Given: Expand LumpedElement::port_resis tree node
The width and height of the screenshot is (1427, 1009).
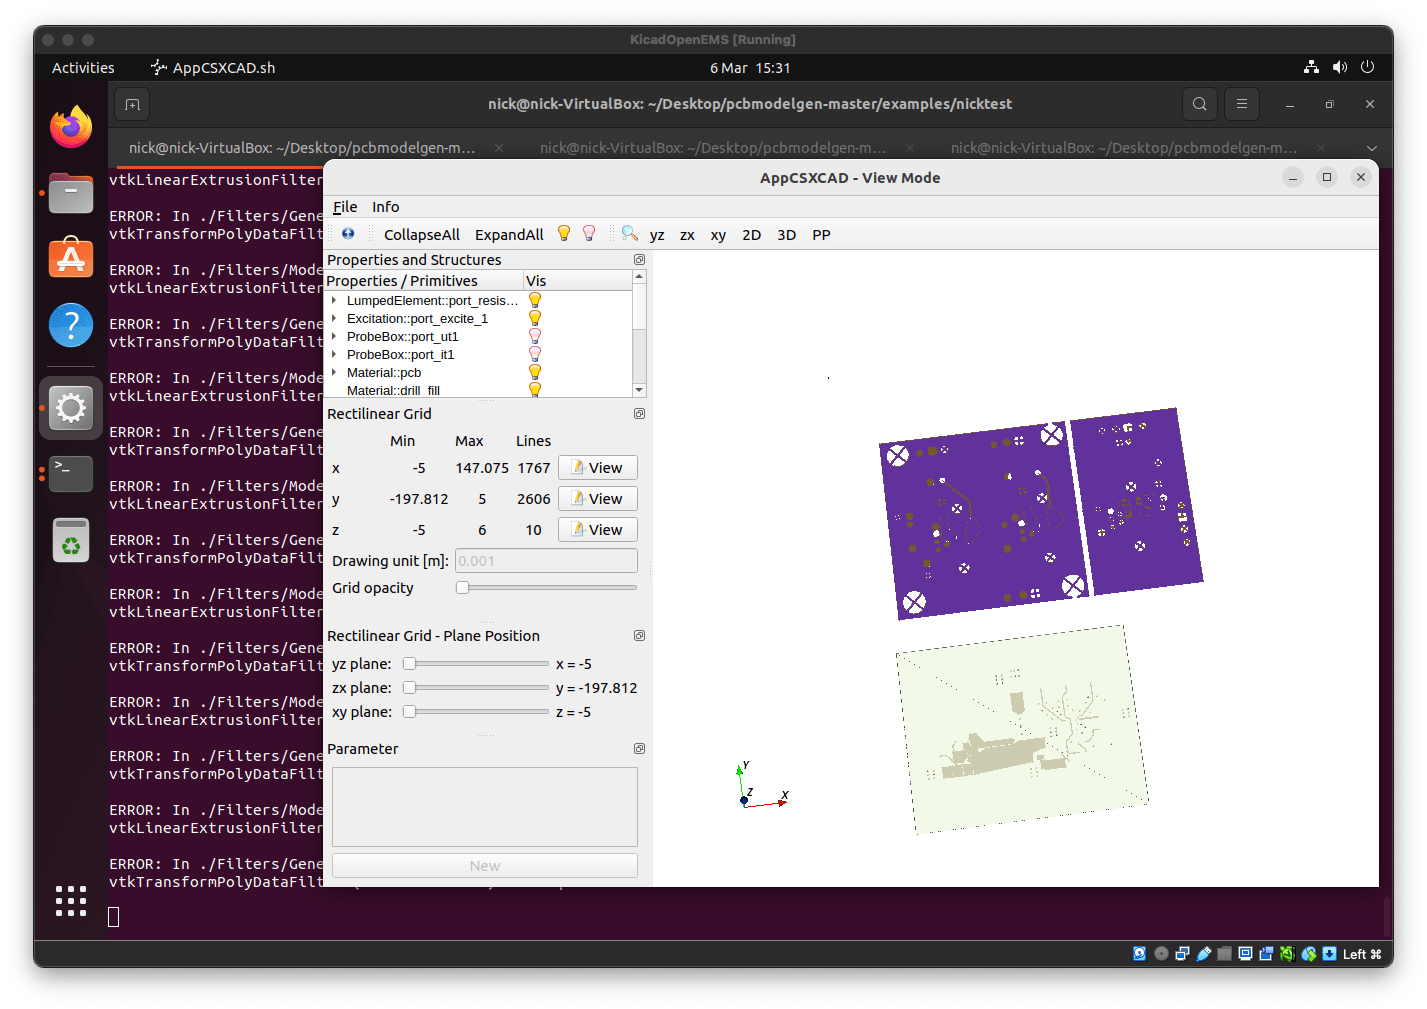Looking at the screenshot, I should click(x=334, y=300).
